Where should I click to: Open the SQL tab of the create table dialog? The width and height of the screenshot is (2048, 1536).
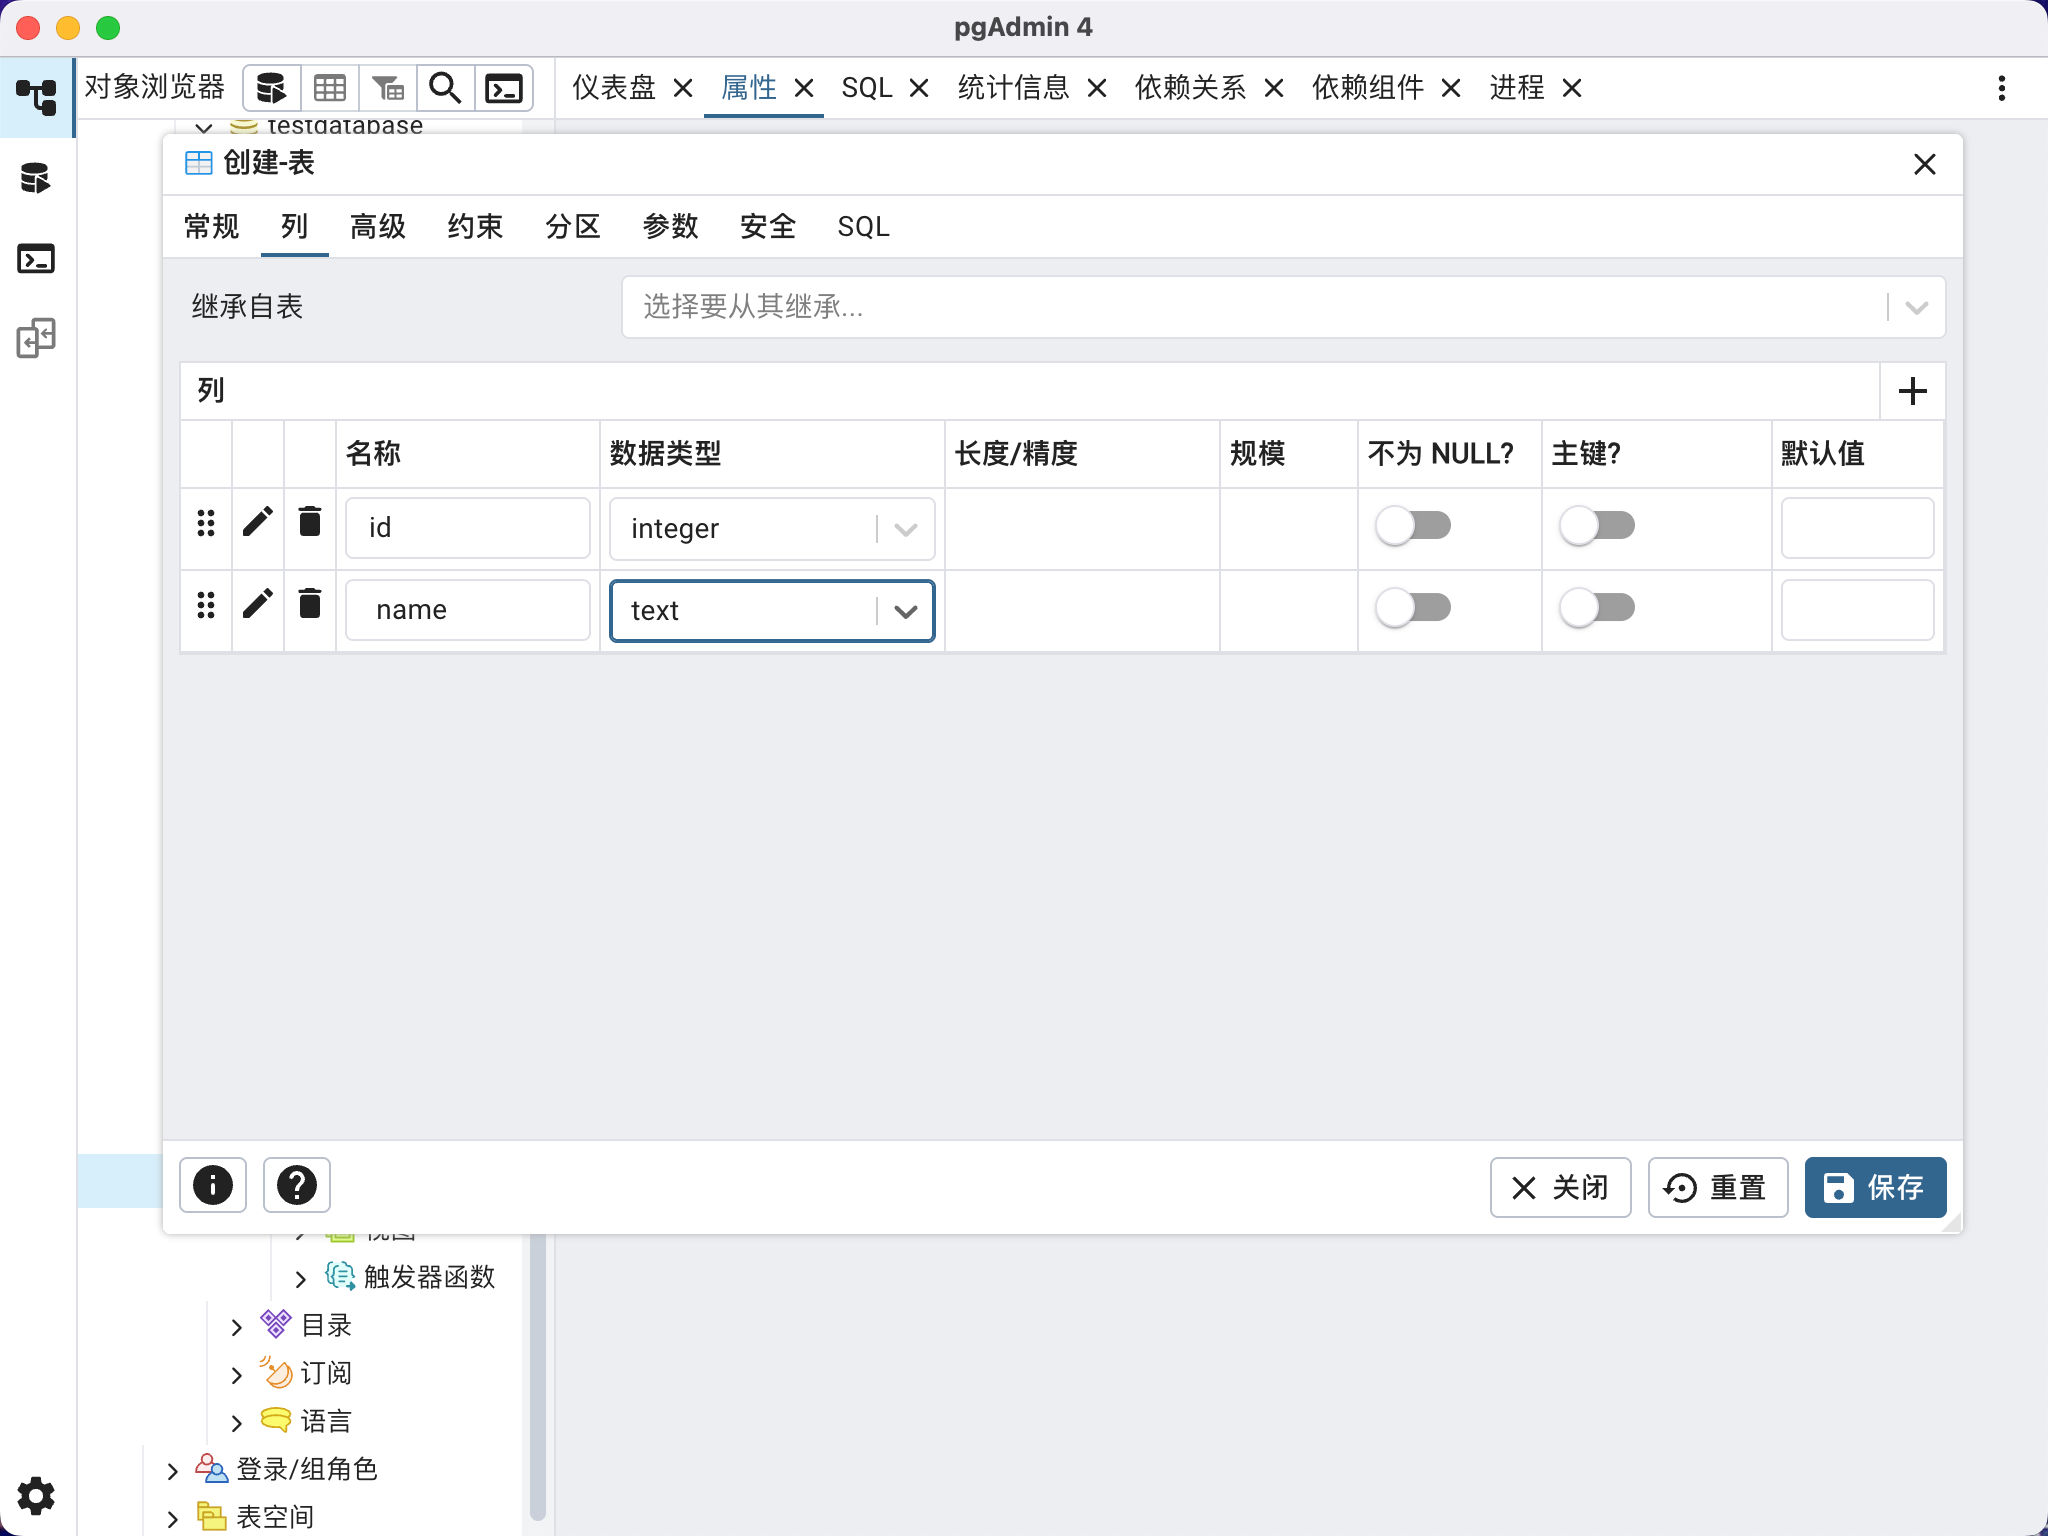tap(862, 227)
